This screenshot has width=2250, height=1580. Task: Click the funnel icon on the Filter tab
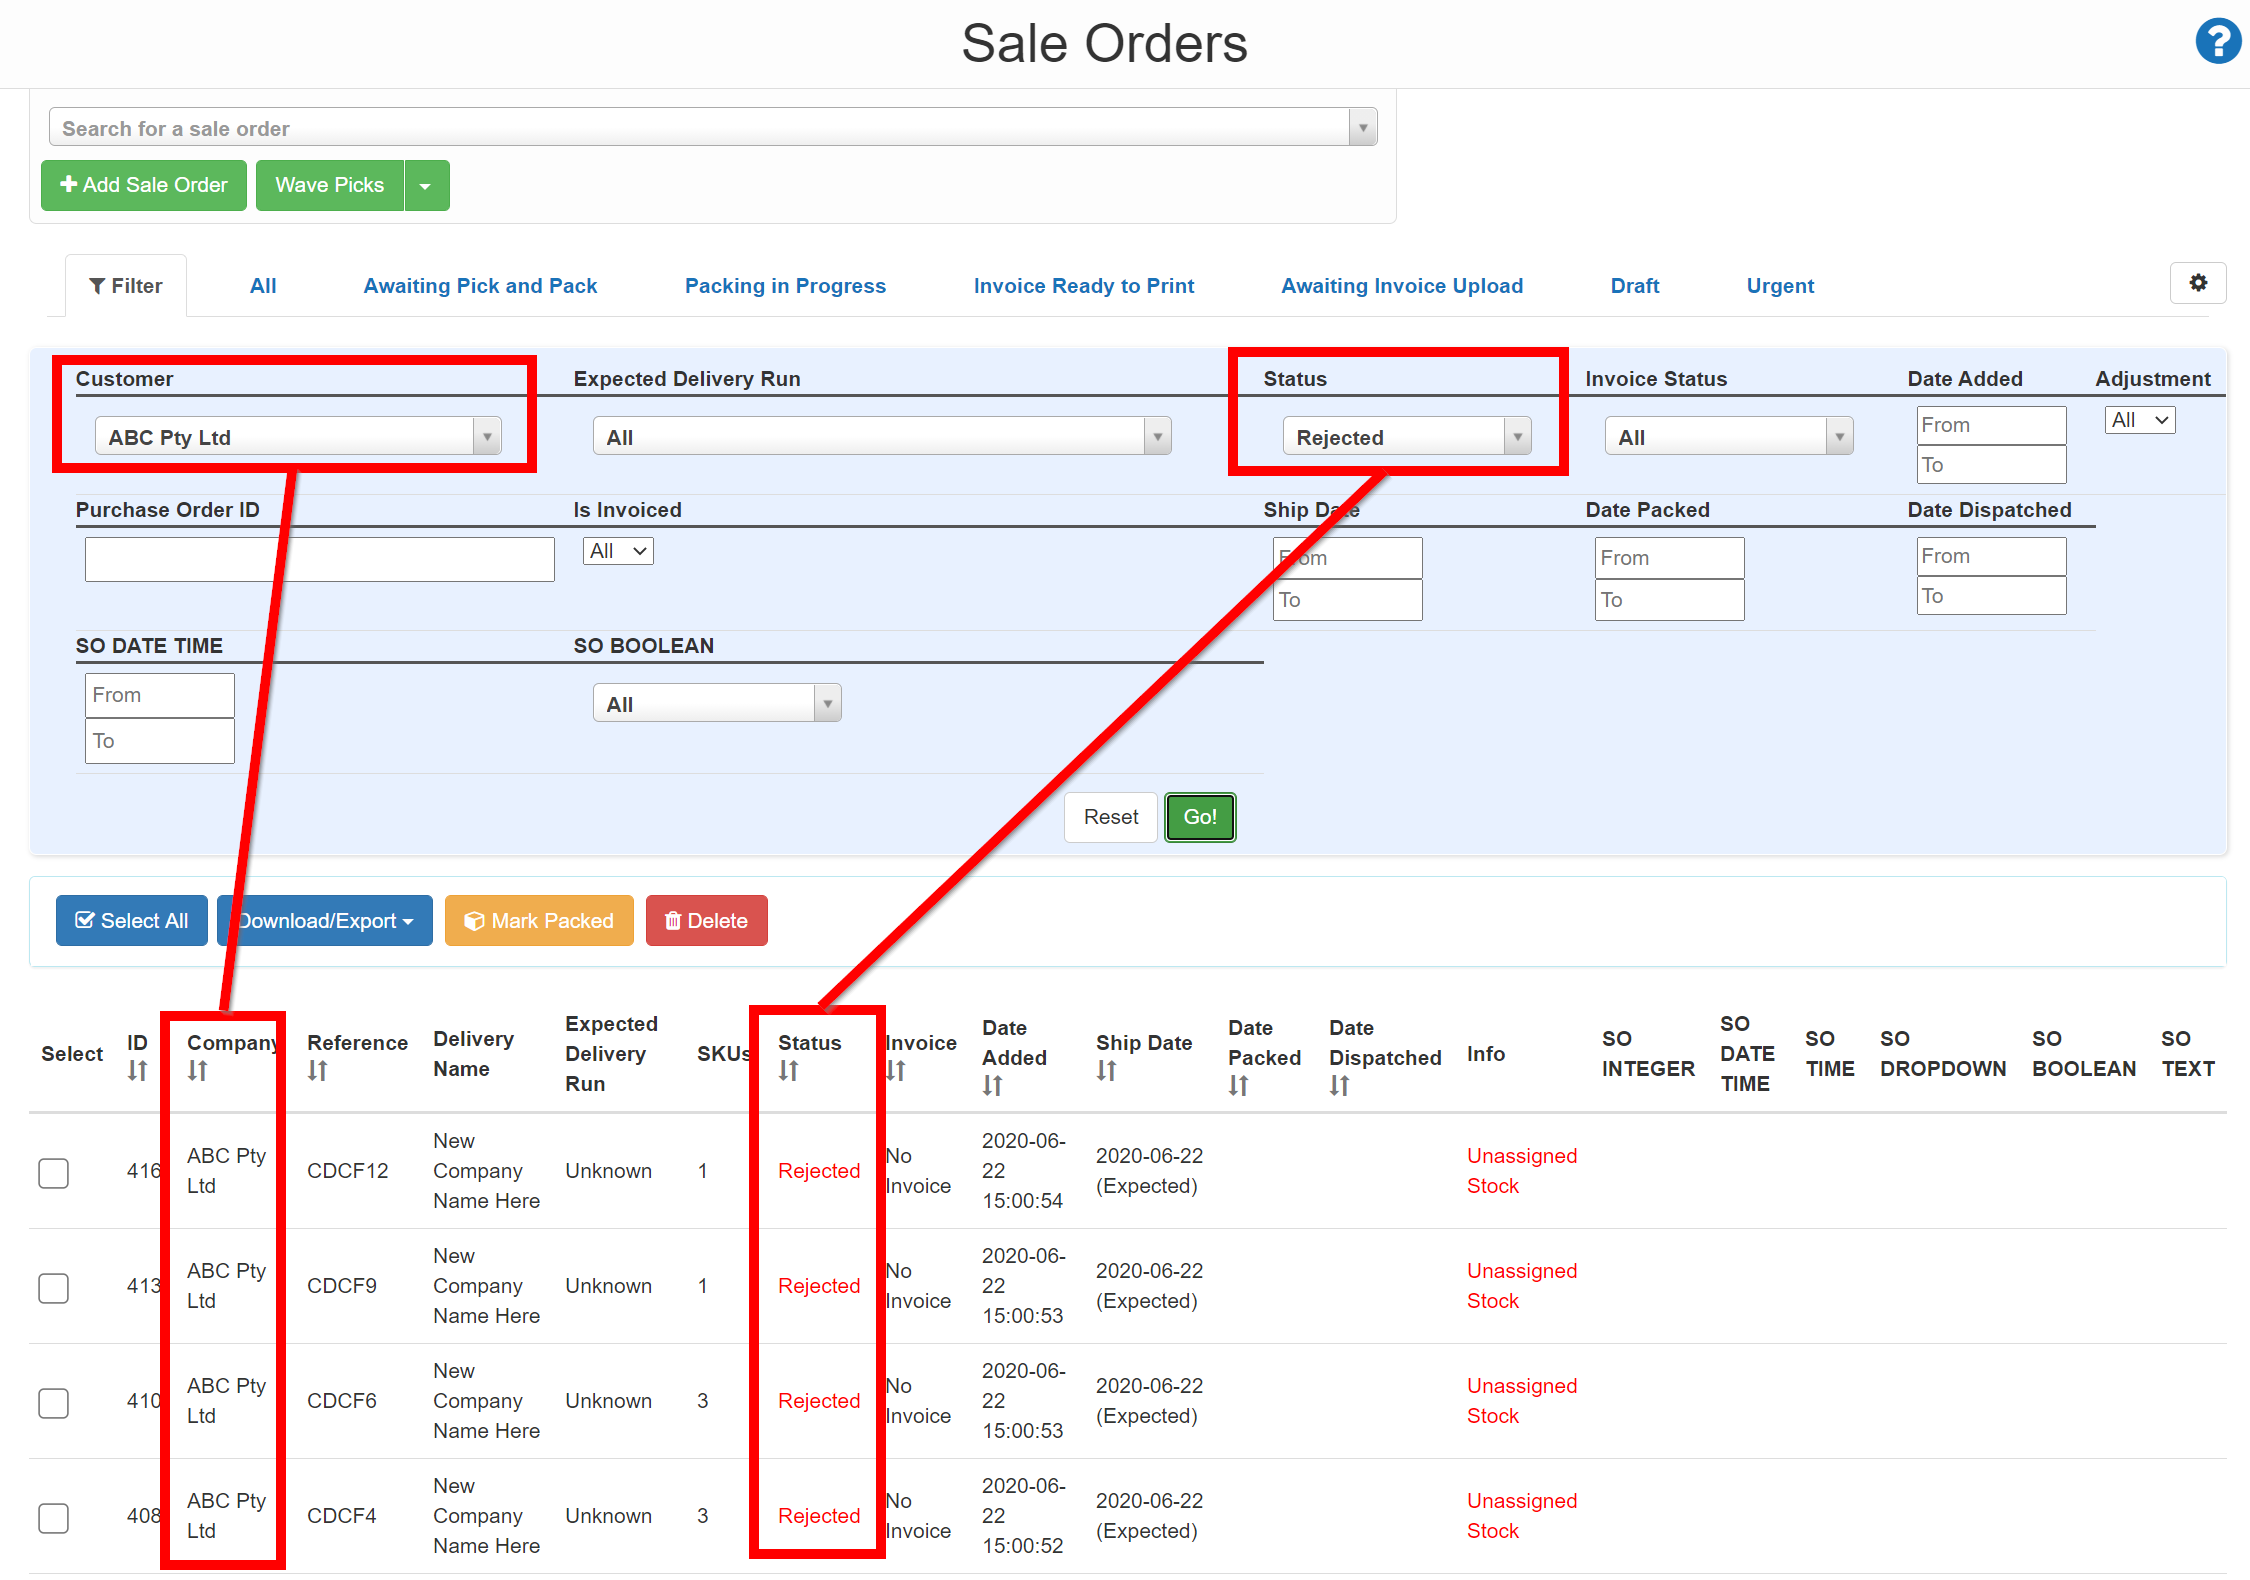(99, 285)
